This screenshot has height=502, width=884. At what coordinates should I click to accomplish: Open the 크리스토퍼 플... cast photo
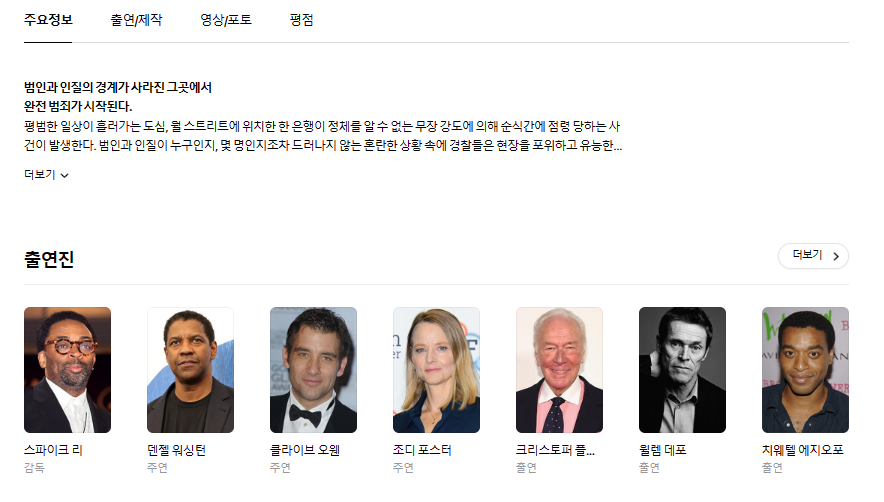pos(559,370)
